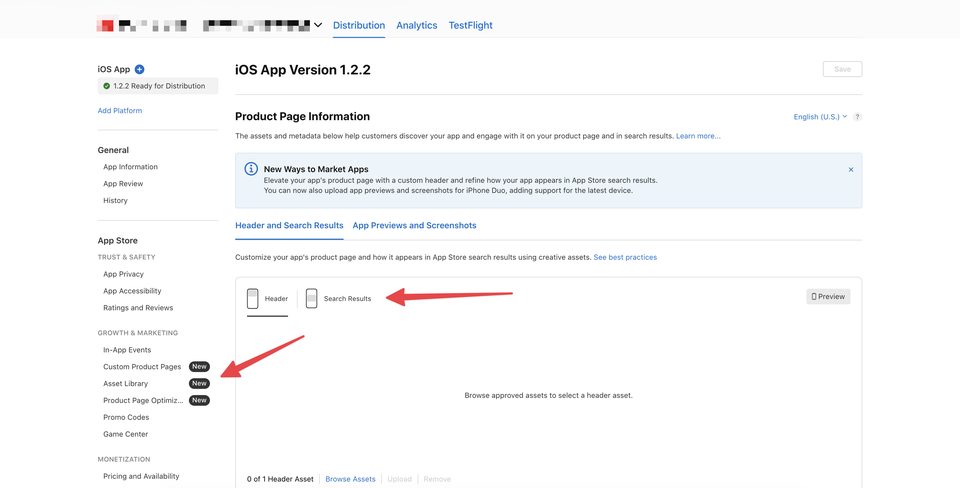
Task: Open the app selector dropdown chevron in the top bar
Action: [318, 25]
